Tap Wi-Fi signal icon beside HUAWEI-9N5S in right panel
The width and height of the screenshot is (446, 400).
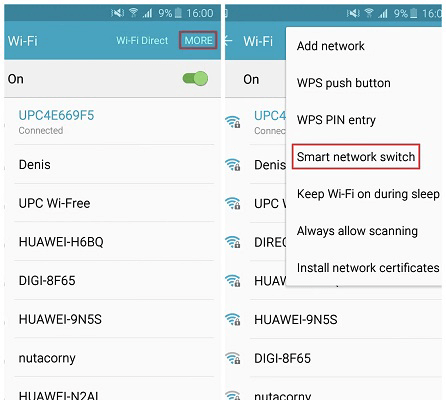click(x=233, y=319)
